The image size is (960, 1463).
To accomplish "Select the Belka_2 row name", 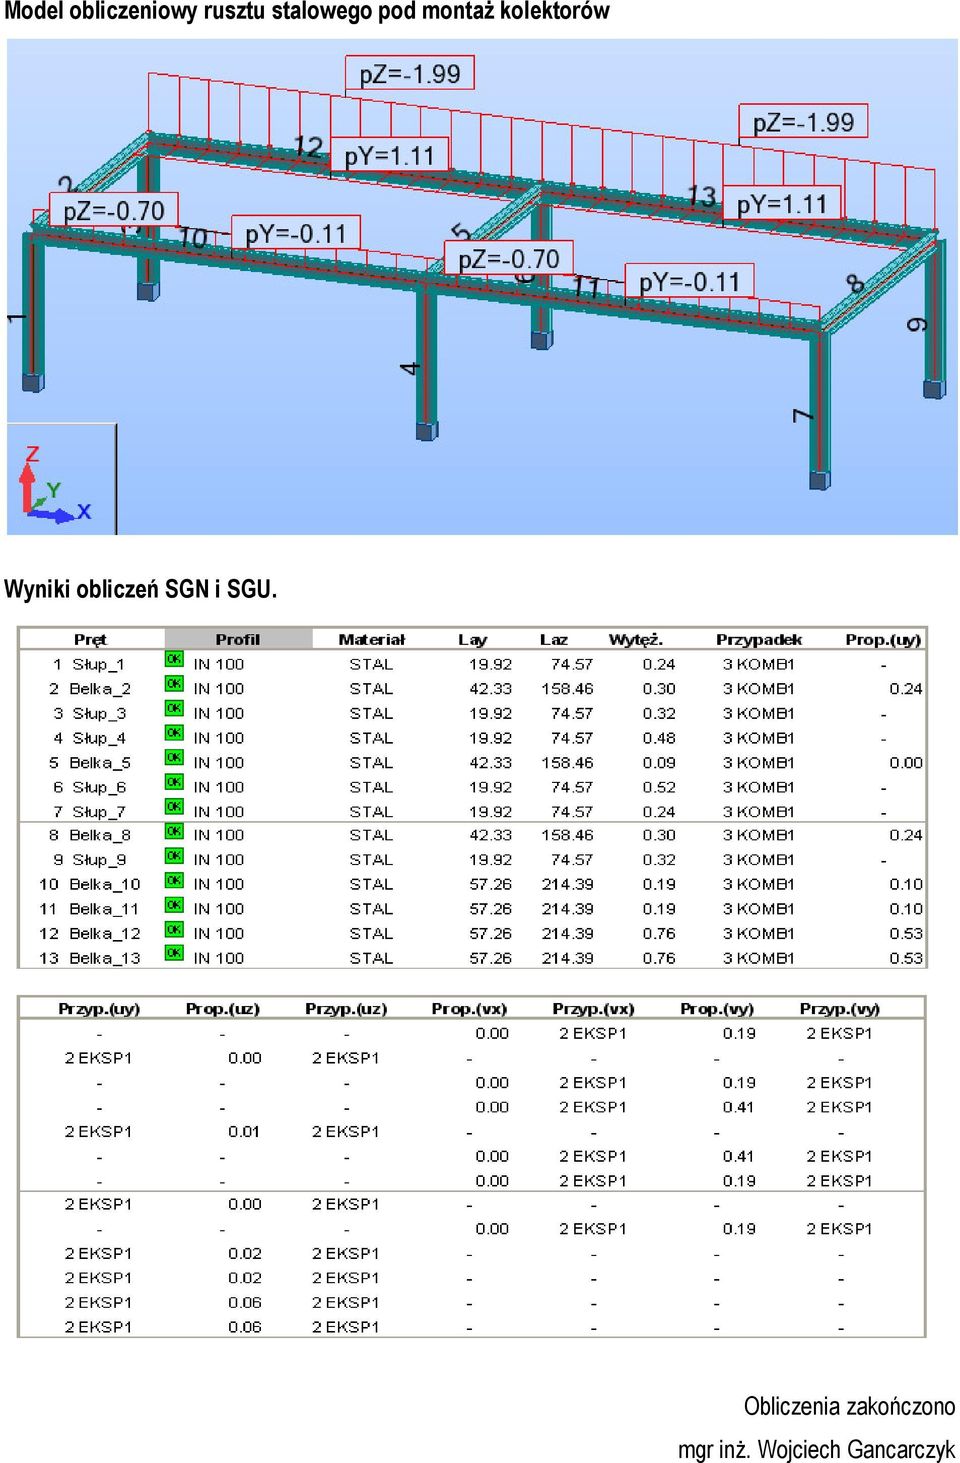I will tap(100, 688).
